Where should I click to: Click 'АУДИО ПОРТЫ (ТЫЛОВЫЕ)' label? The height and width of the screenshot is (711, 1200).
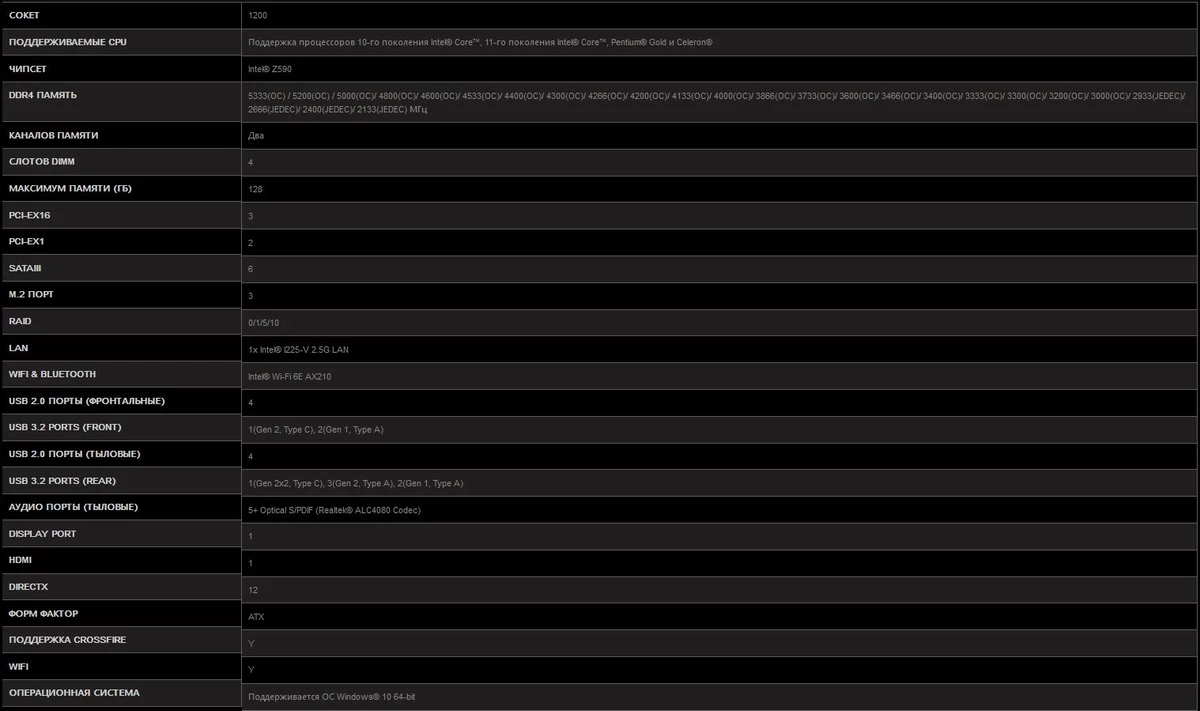[x=73, y=507]
